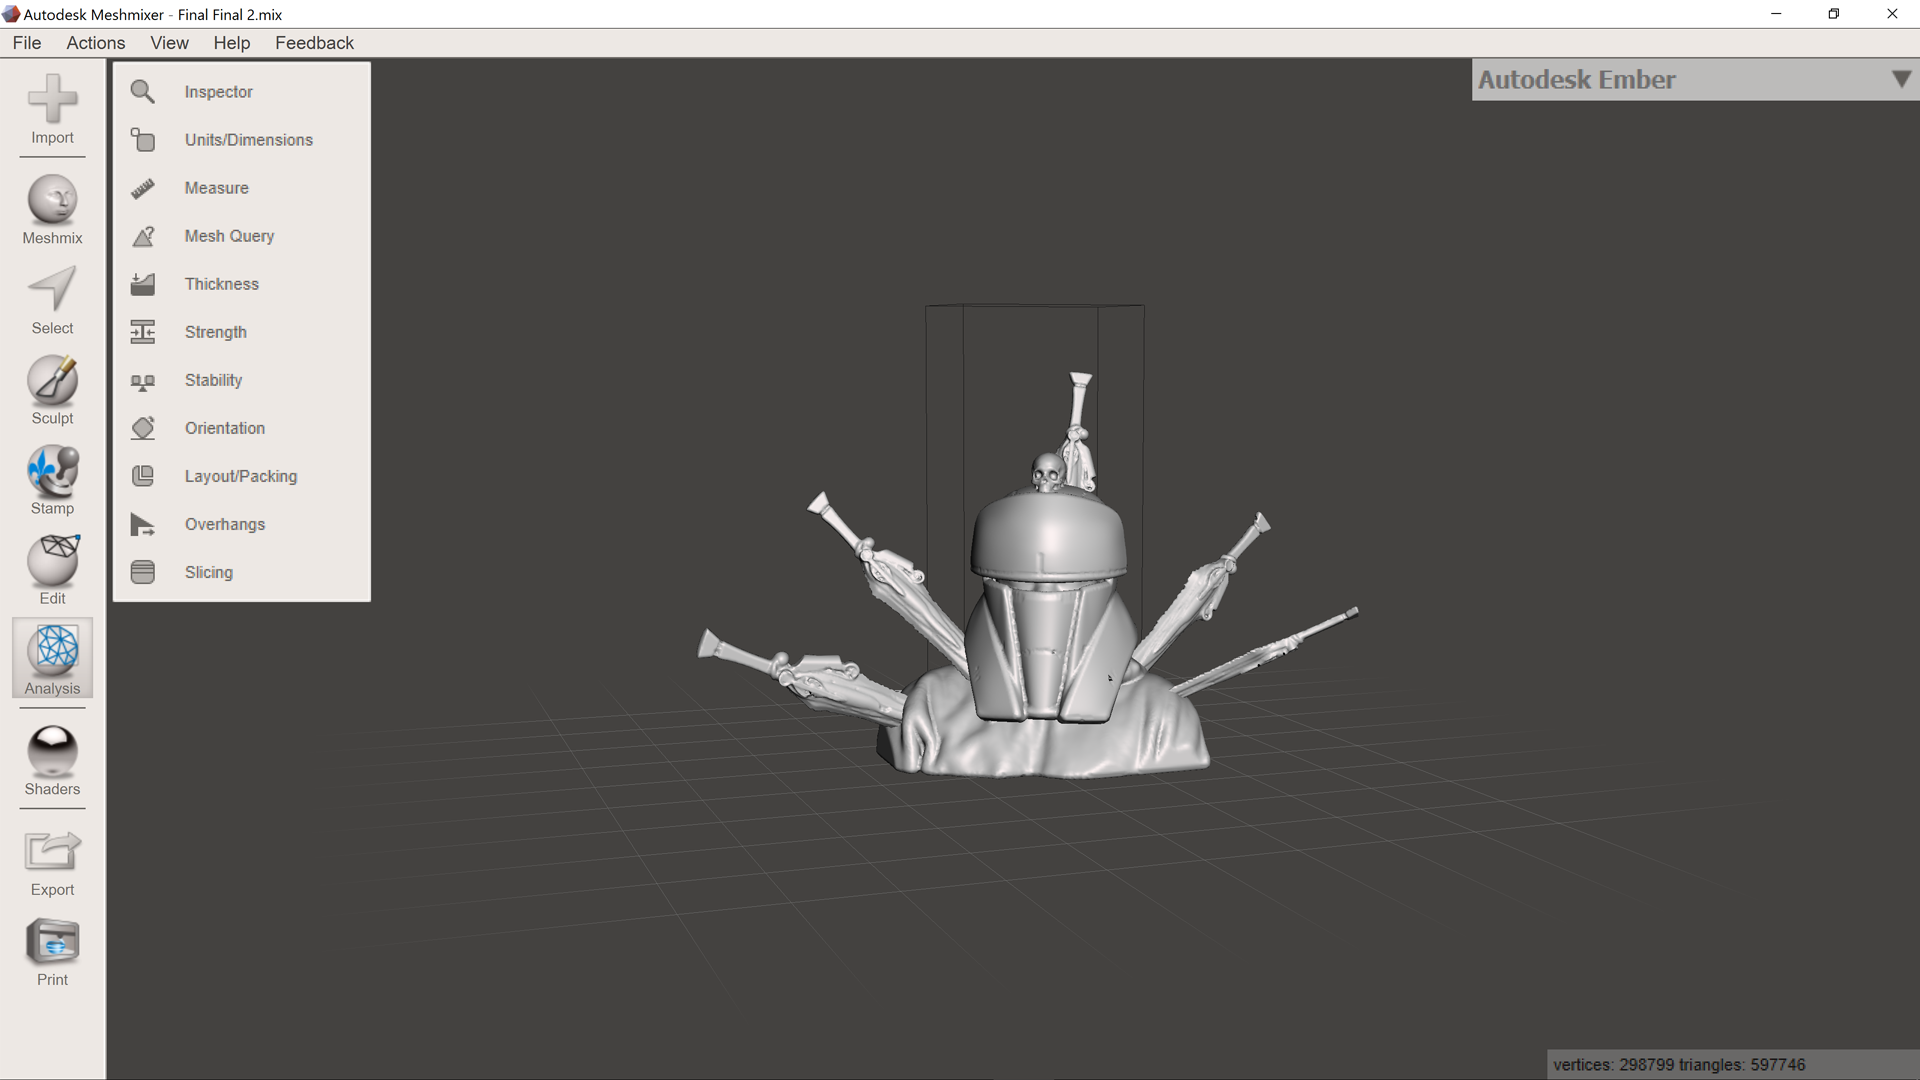This screenshot has width=1920, height=1080.
Task: Click the Layout/Packing icon
Action: click(x=143, y=476)
